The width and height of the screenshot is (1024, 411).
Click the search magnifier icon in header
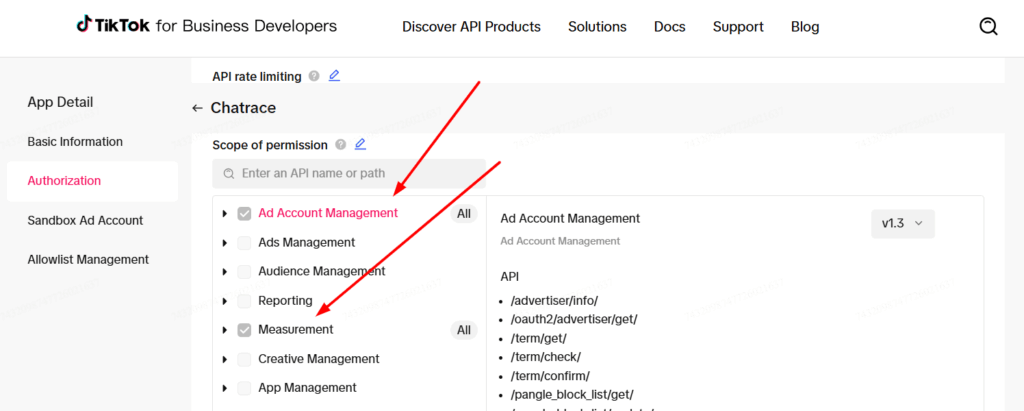[988, 27]
